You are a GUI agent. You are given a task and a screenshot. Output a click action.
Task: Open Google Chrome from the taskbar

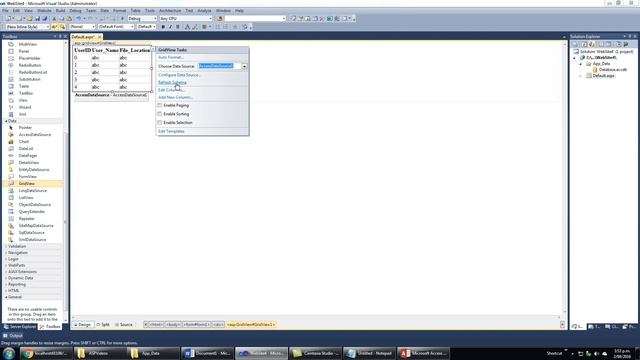click(x=46, y=353)
